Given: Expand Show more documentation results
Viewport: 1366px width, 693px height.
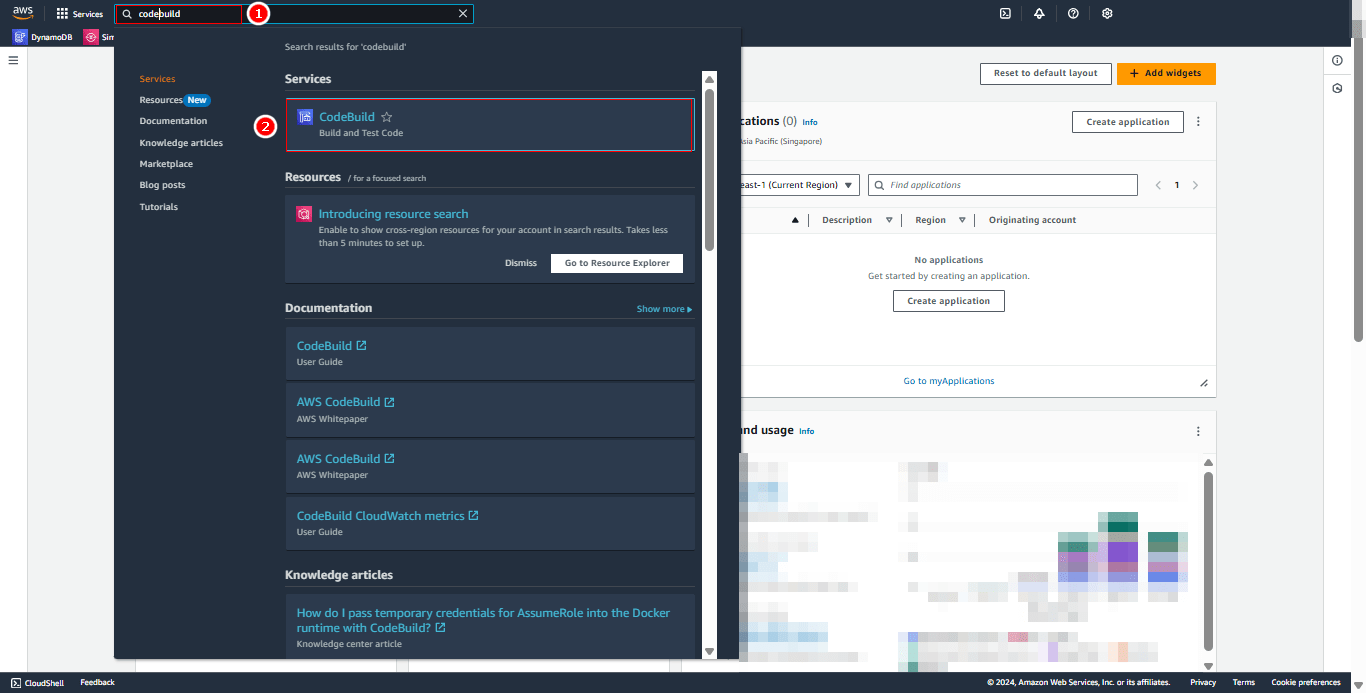Looking at the screenshot, I should click(664, 309).
